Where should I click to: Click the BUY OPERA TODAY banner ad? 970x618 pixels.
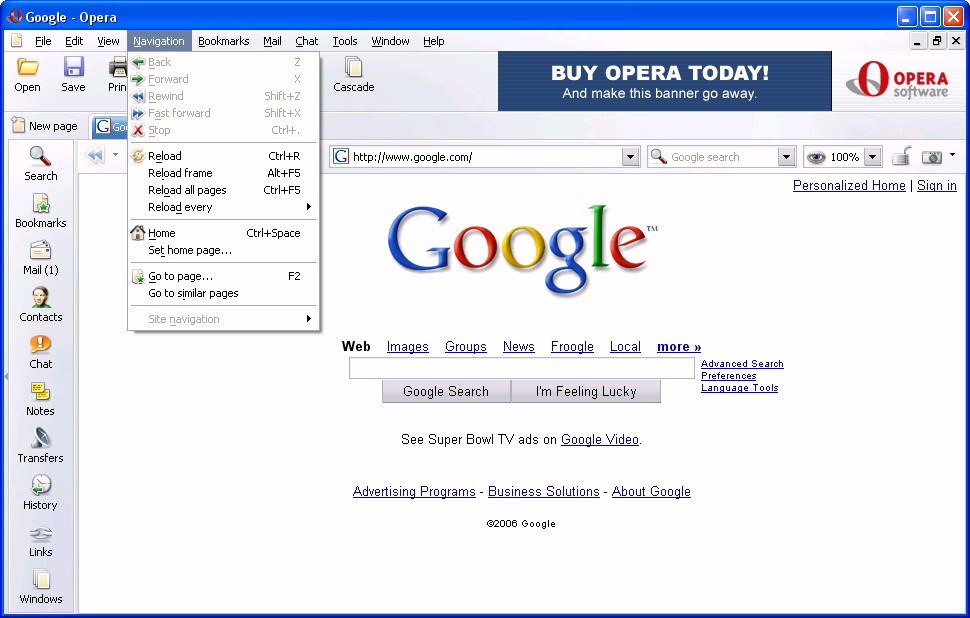664,81
